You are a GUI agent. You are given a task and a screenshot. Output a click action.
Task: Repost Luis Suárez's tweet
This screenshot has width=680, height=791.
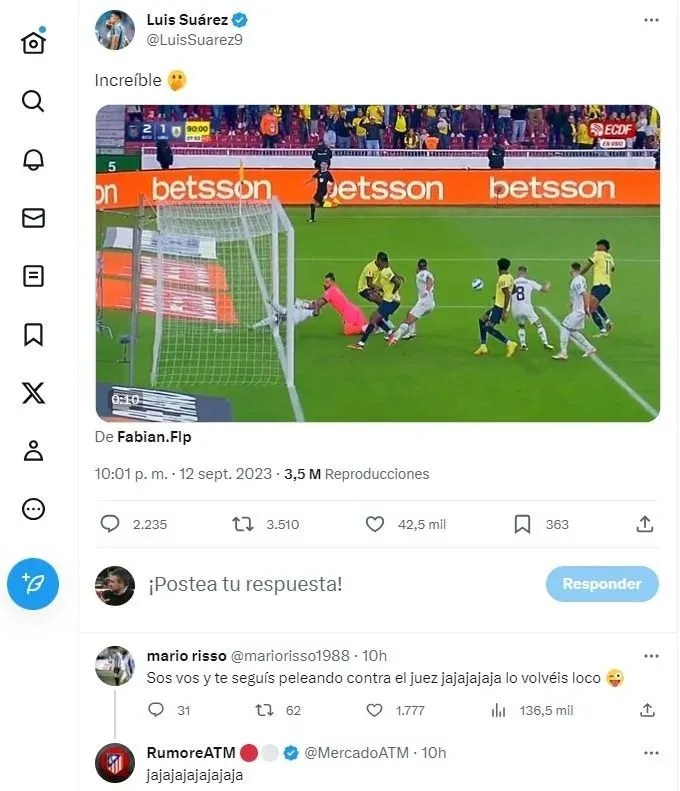[x=243, y=524]
